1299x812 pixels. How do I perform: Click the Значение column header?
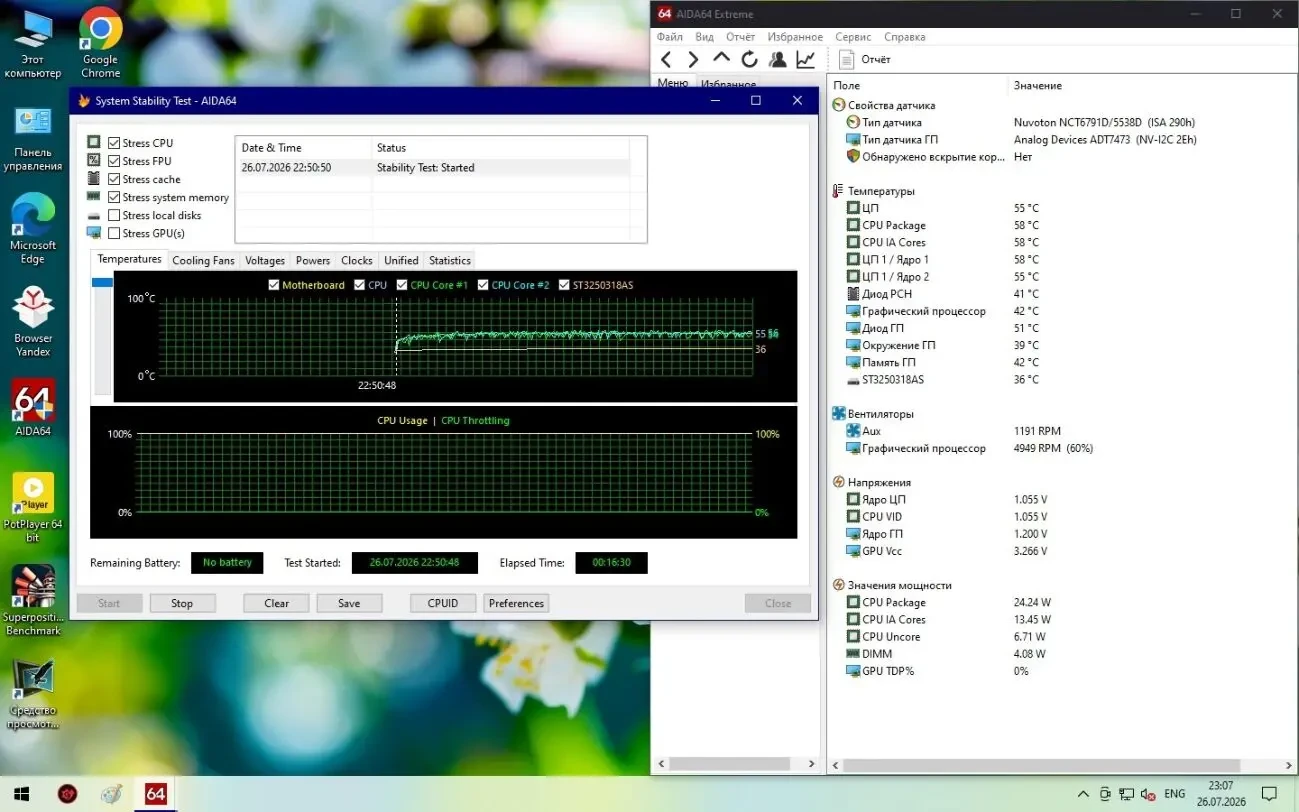tap(1038, 86)
